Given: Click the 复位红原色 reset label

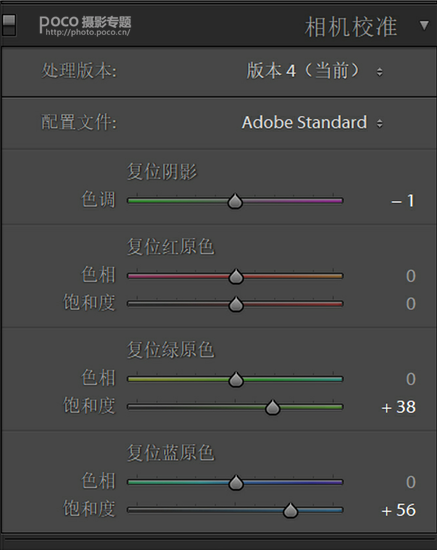Looking at the screenshot, I should coord(170,246).
